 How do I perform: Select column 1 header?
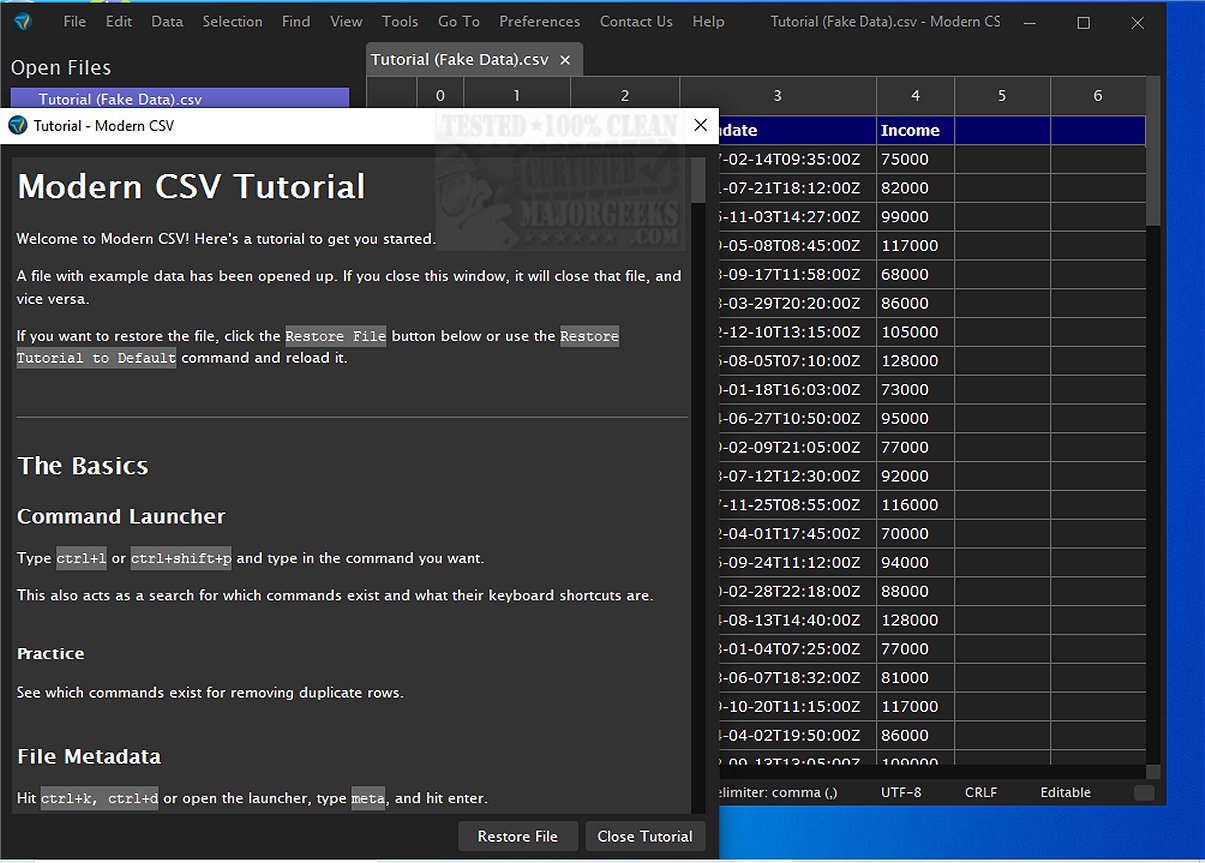click(x=517, y=96)
